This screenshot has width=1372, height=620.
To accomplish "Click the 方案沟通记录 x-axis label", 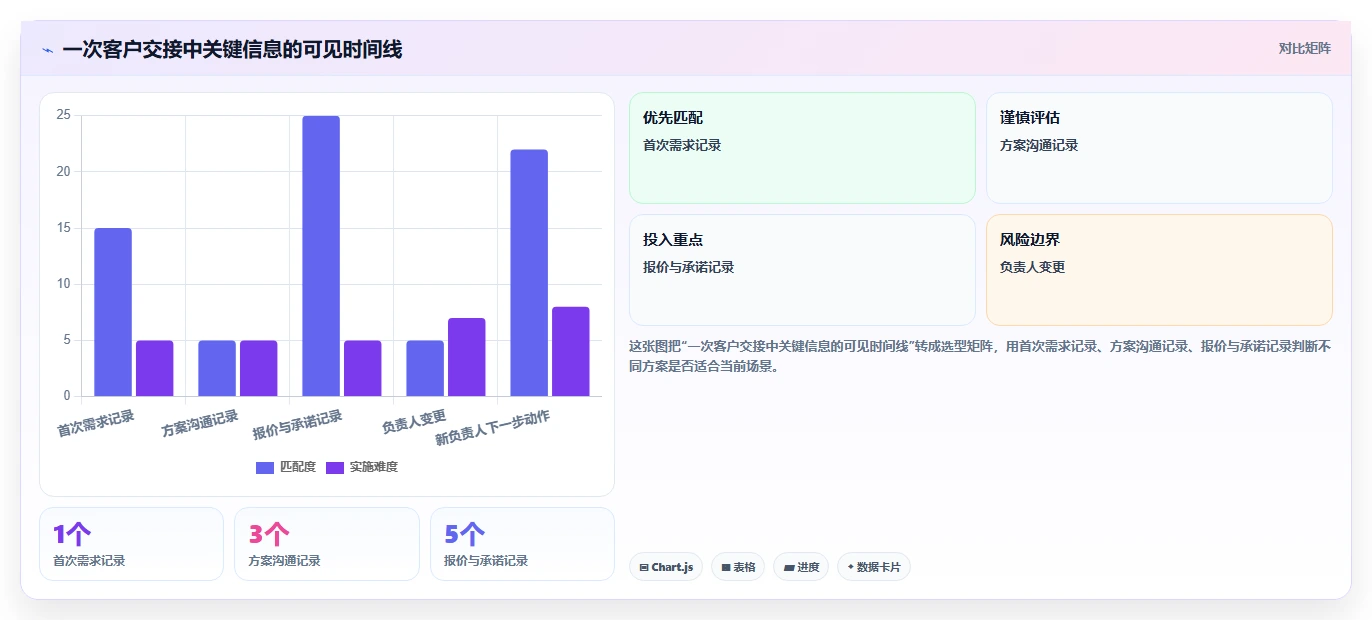I will (200, 424).
